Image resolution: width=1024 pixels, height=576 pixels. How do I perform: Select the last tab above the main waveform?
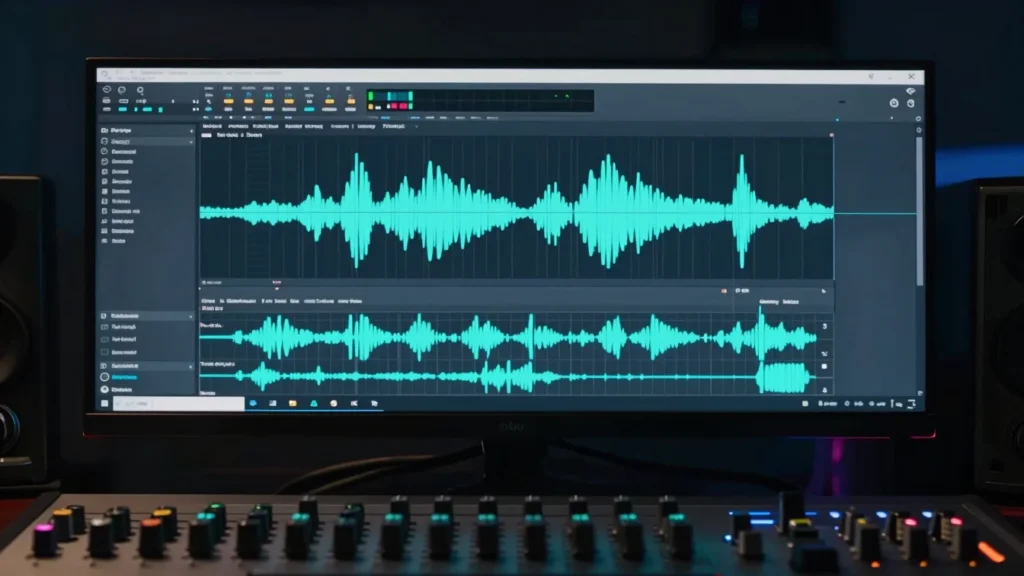[x=393, y=126]
